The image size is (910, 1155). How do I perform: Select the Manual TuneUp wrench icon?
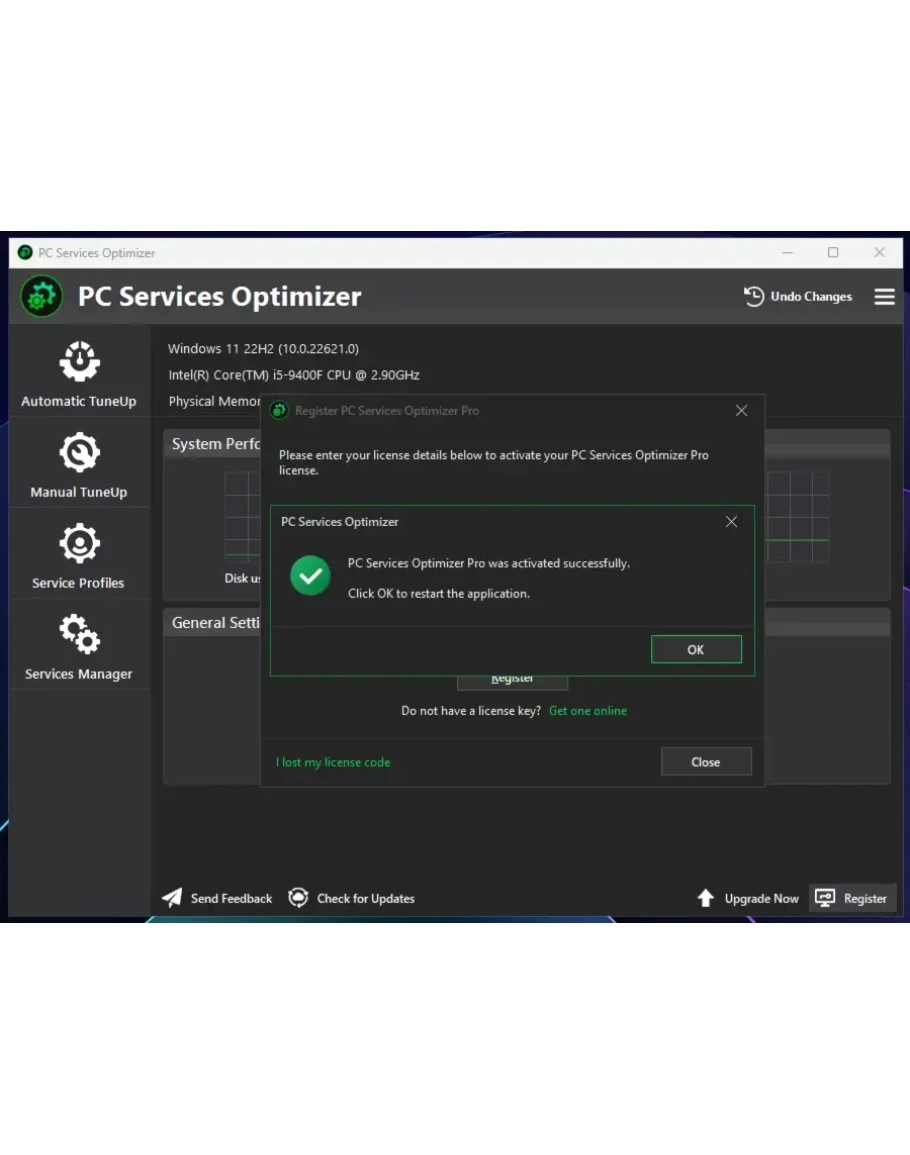click(x=79, y=453)
